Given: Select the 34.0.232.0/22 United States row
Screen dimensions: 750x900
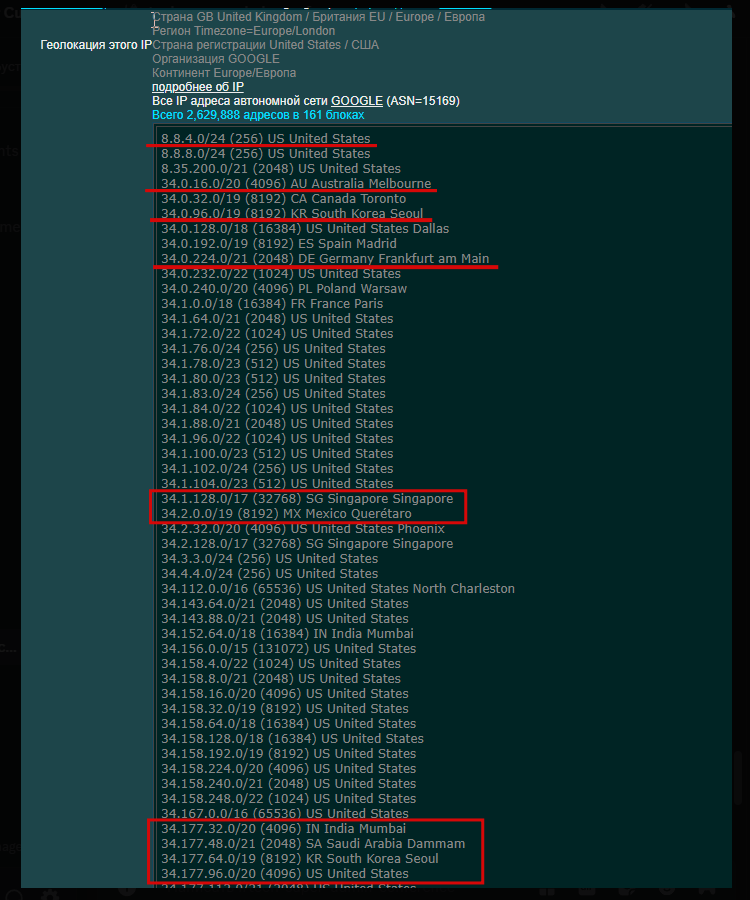Looking at the screenshot, I should point(281,273).
